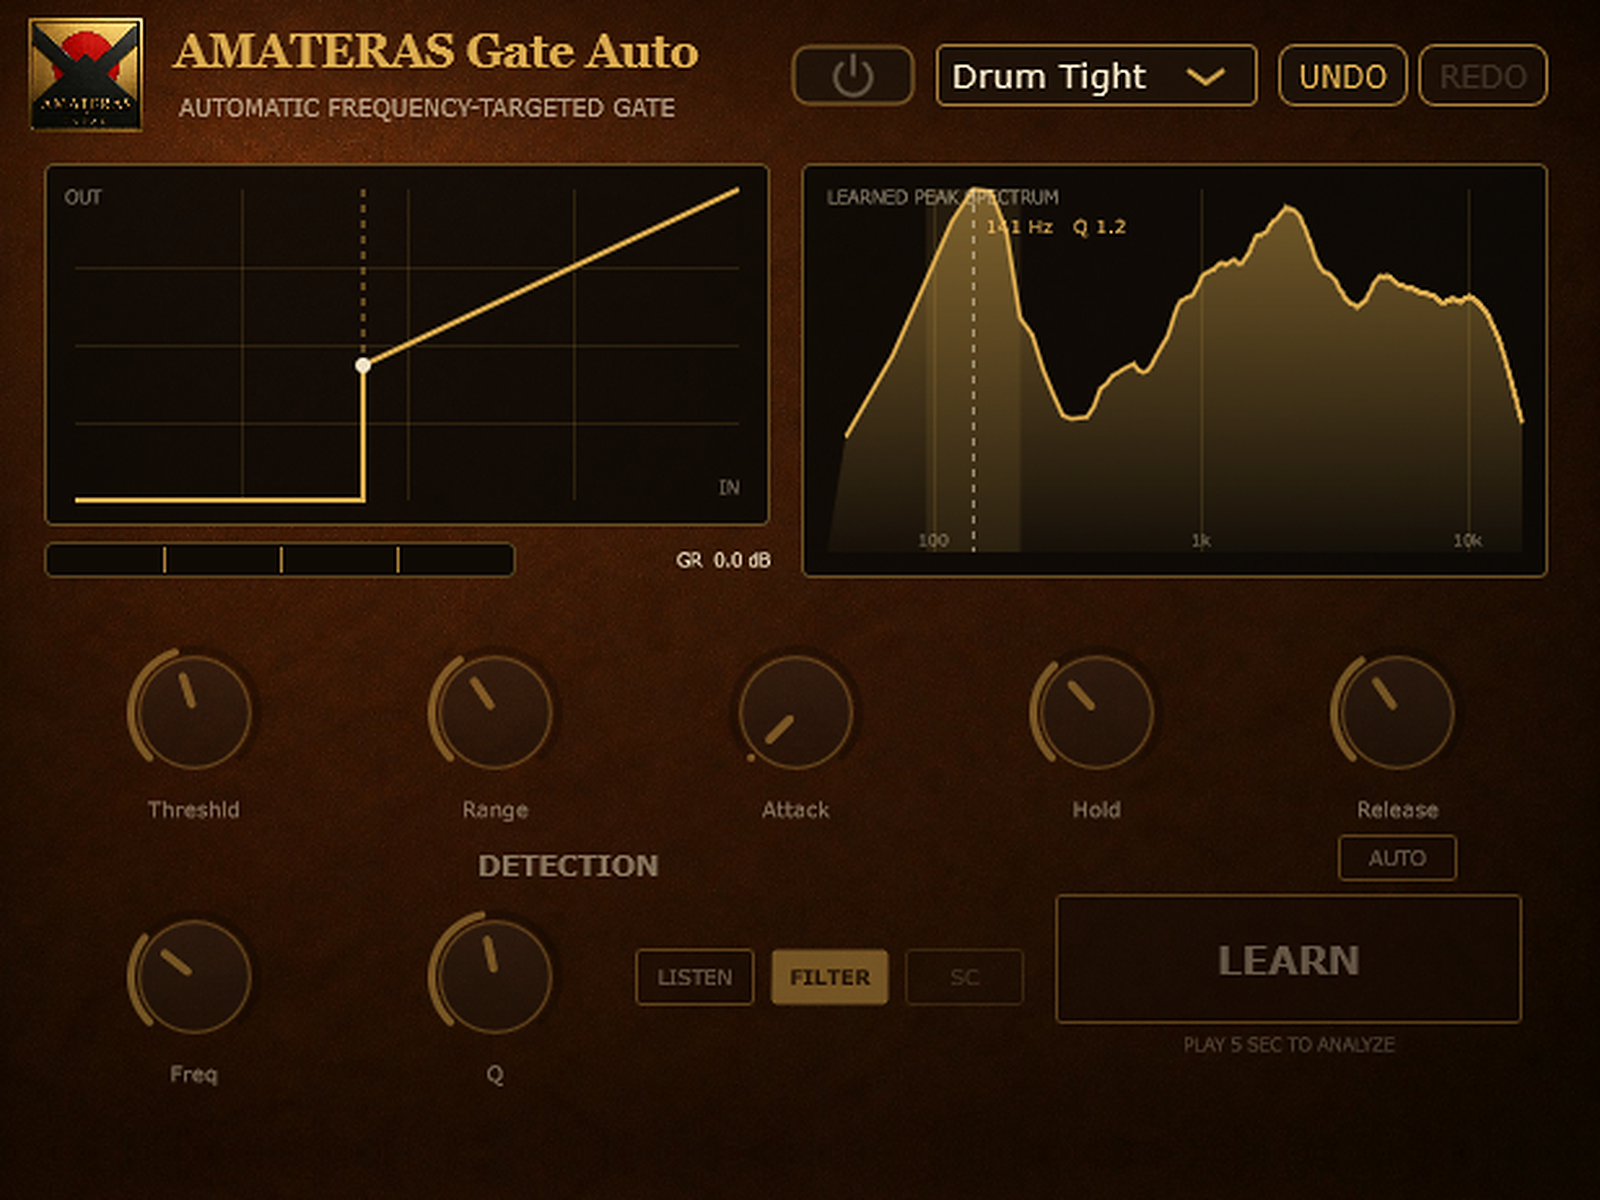Click the detection Freq knob
Screen dimensions: 1600x1200
point(193,976)
